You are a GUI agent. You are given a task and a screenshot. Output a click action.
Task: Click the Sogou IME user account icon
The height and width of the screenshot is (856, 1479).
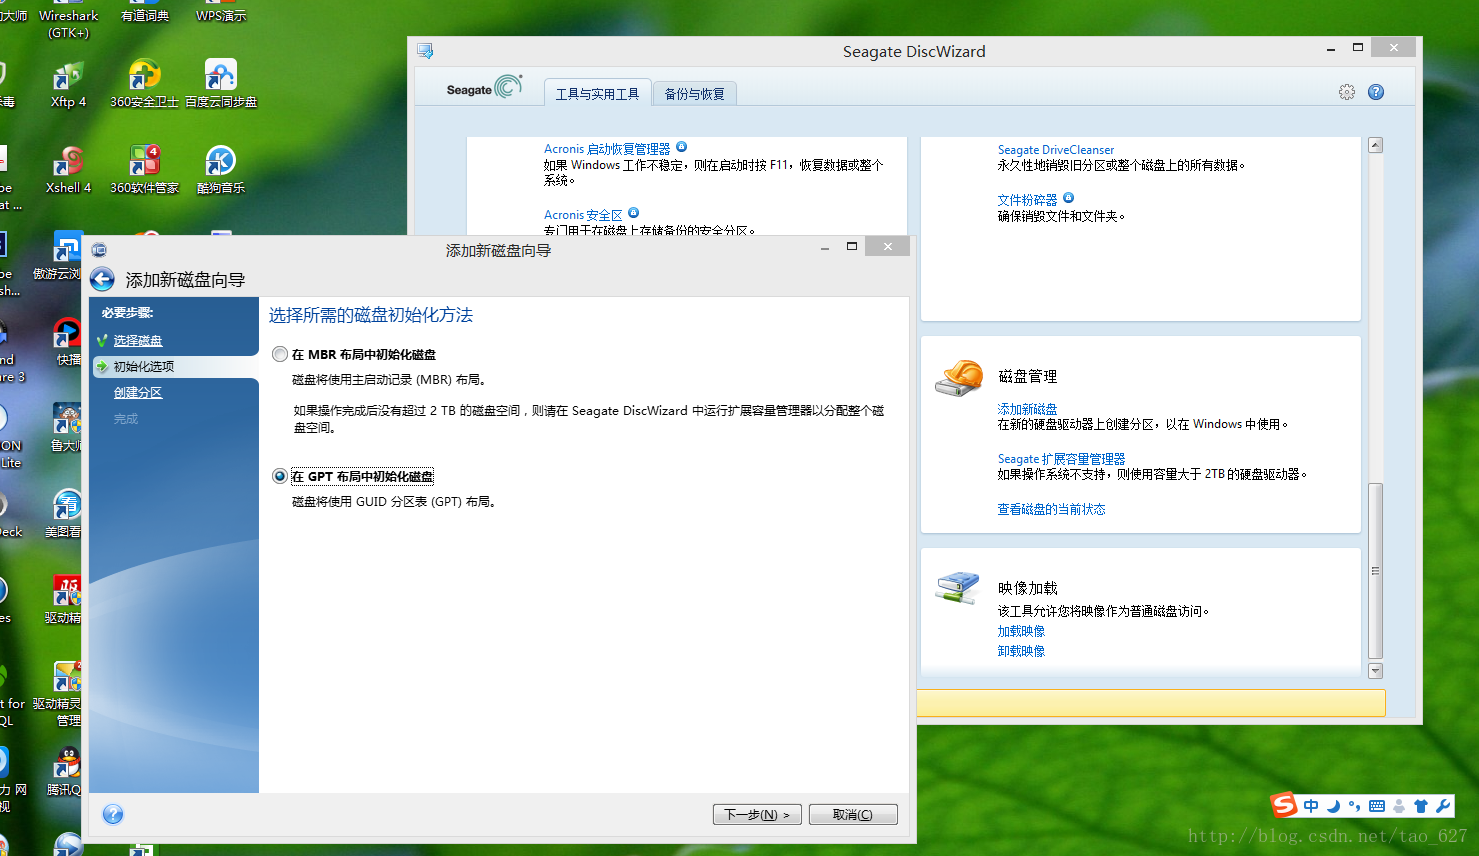pos(1399,806)
